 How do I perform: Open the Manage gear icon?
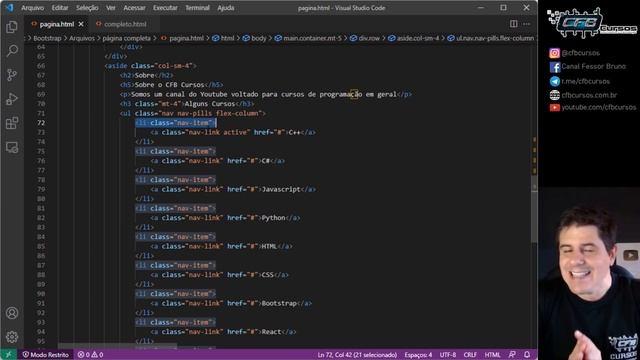tap(12, 337)
